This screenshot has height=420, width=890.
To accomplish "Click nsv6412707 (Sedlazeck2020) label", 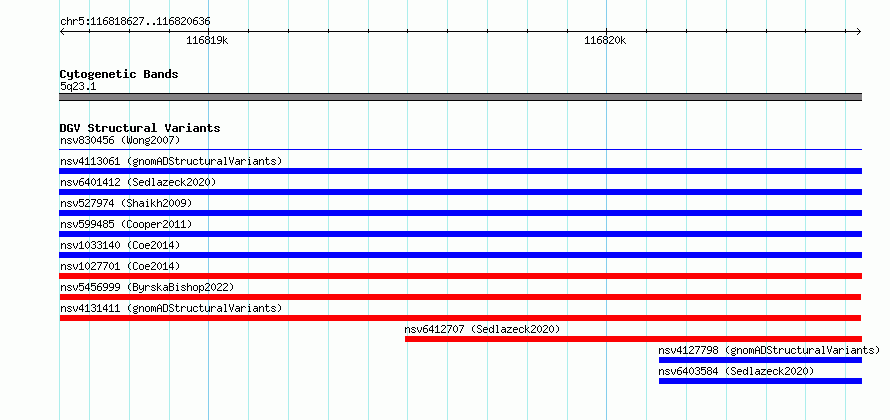I will coord(482,329).
